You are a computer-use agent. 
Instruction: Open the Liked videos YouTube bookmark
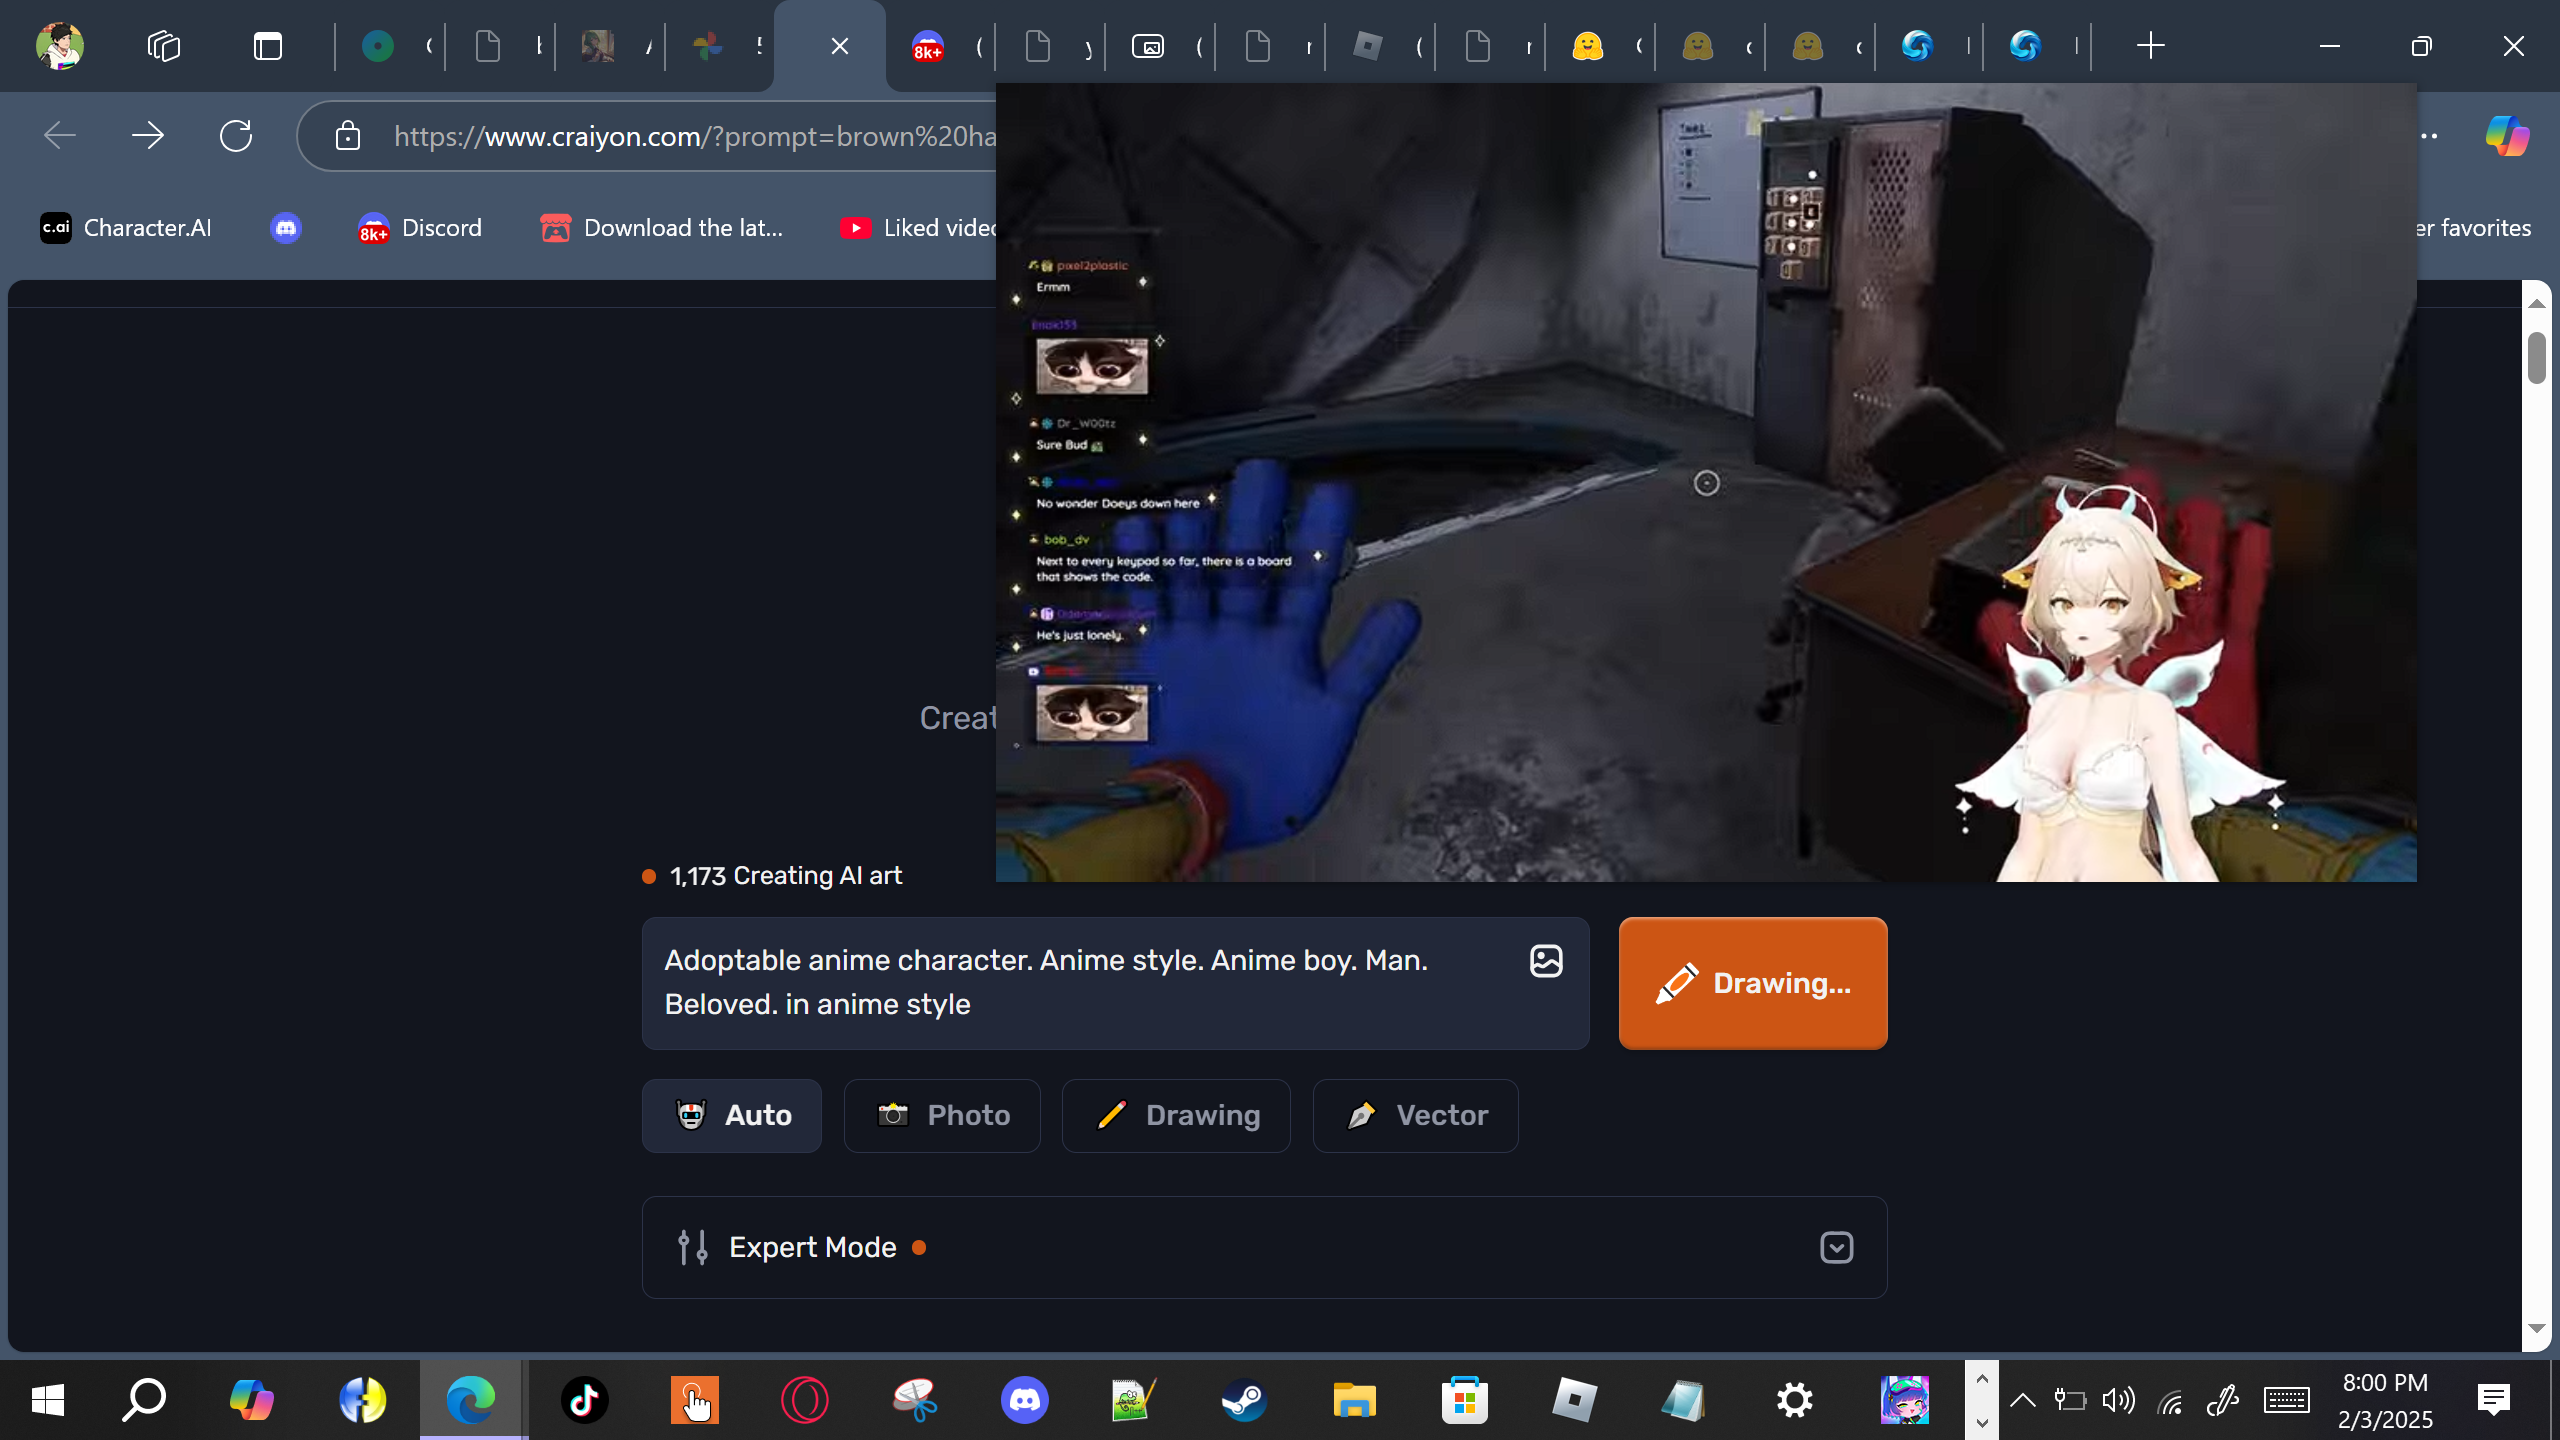(x=917, y=228)
